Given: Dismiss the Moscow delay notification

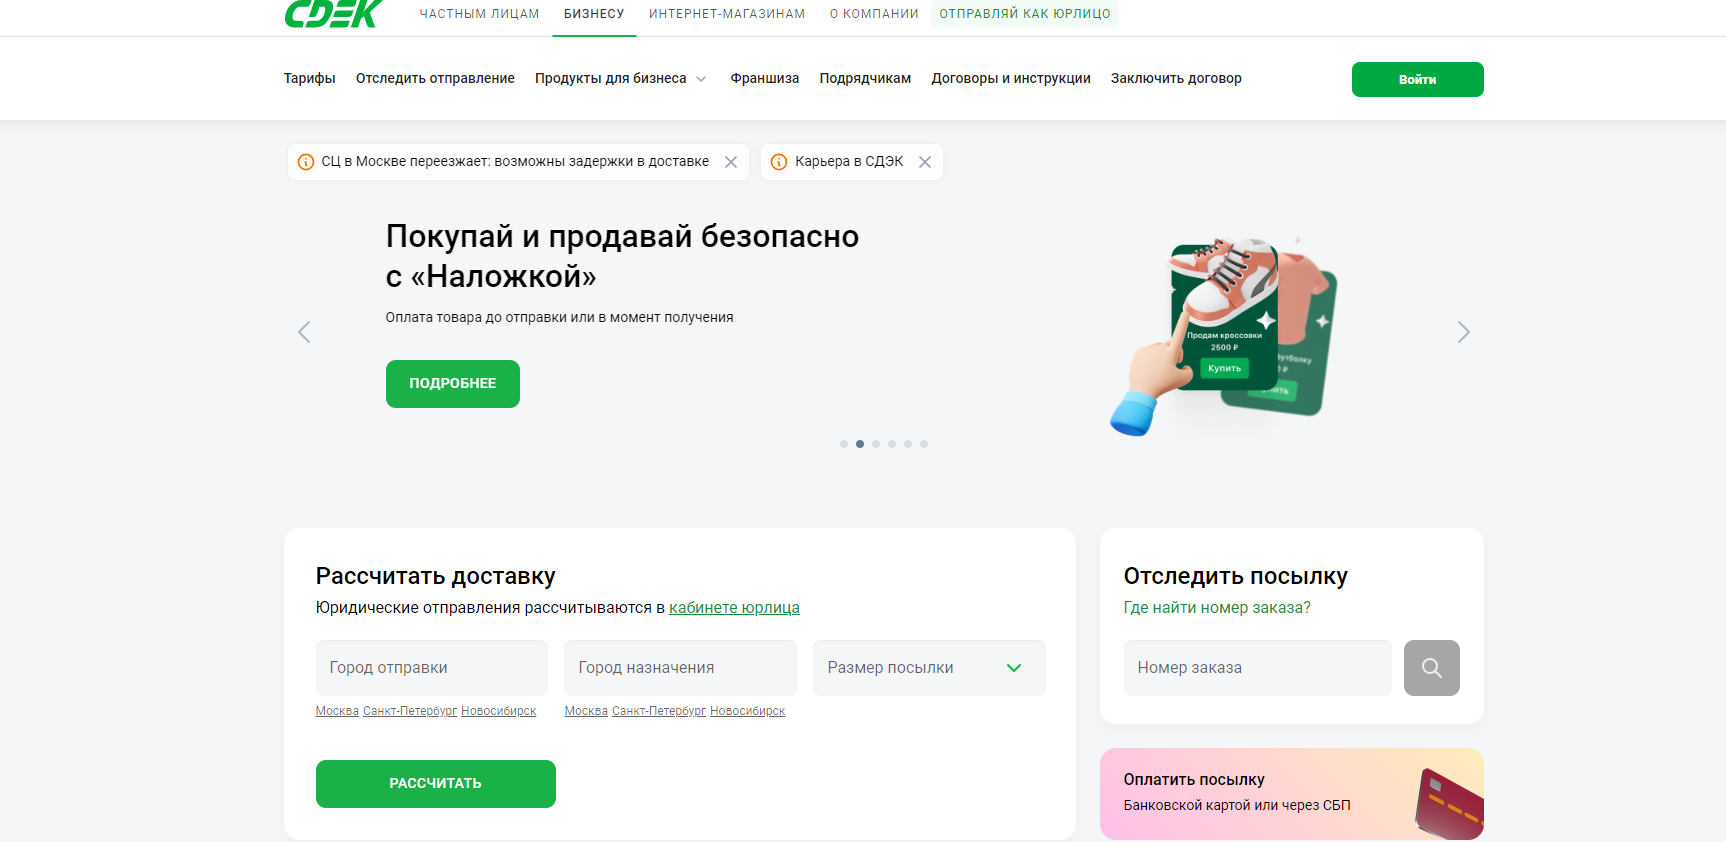Looking at the screenshot, I should tap(731, 162).
